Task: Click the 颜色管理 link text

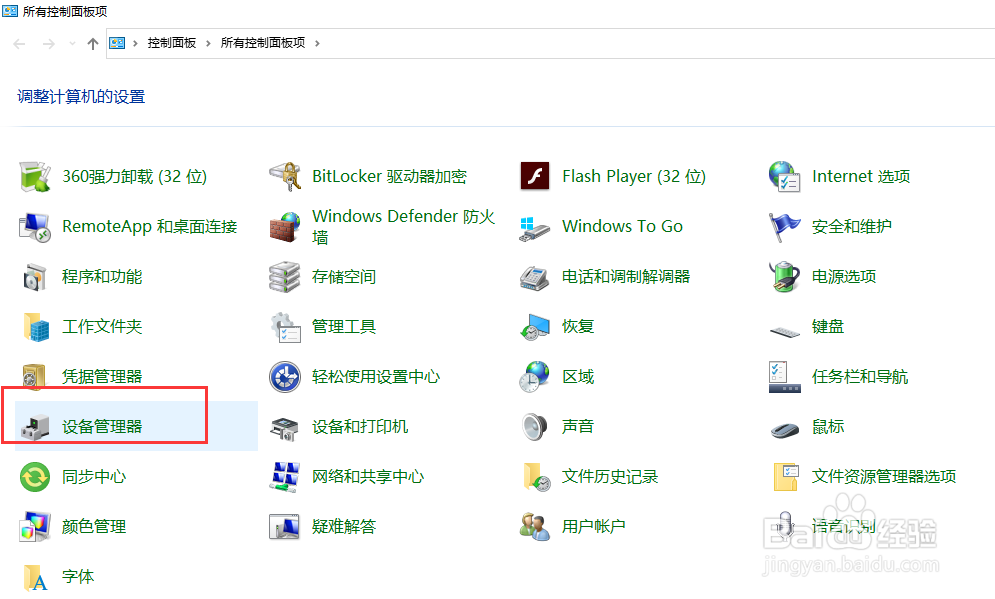Action: click(93, 527)
